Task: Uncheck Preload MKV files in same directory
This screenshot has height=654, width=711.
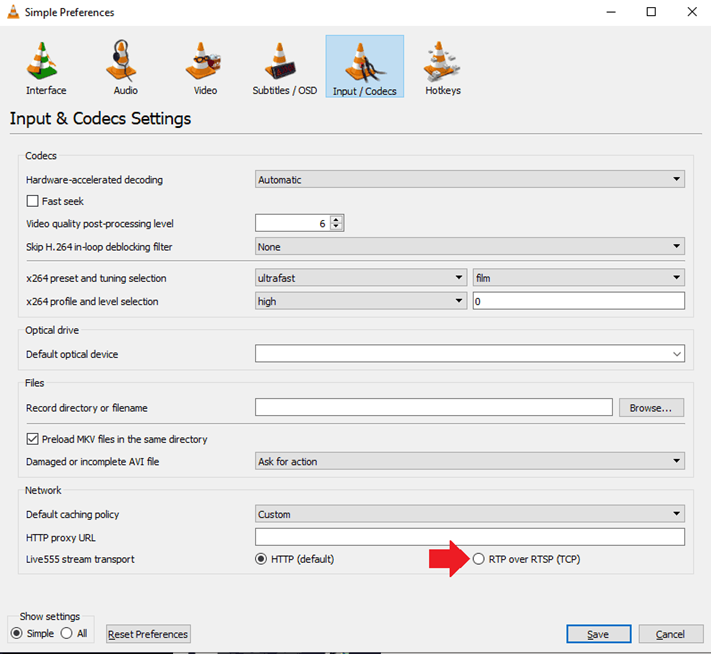Action: [x=33, y=439]
